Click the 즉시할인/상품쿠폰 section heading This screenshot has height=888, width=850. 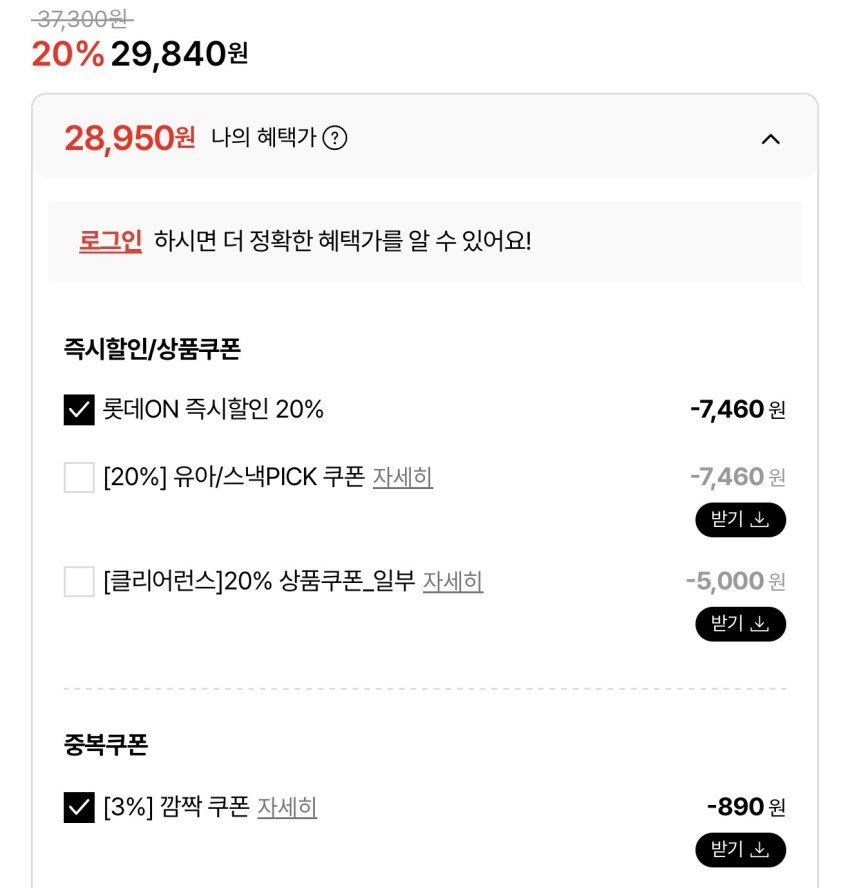click(152, 349)
